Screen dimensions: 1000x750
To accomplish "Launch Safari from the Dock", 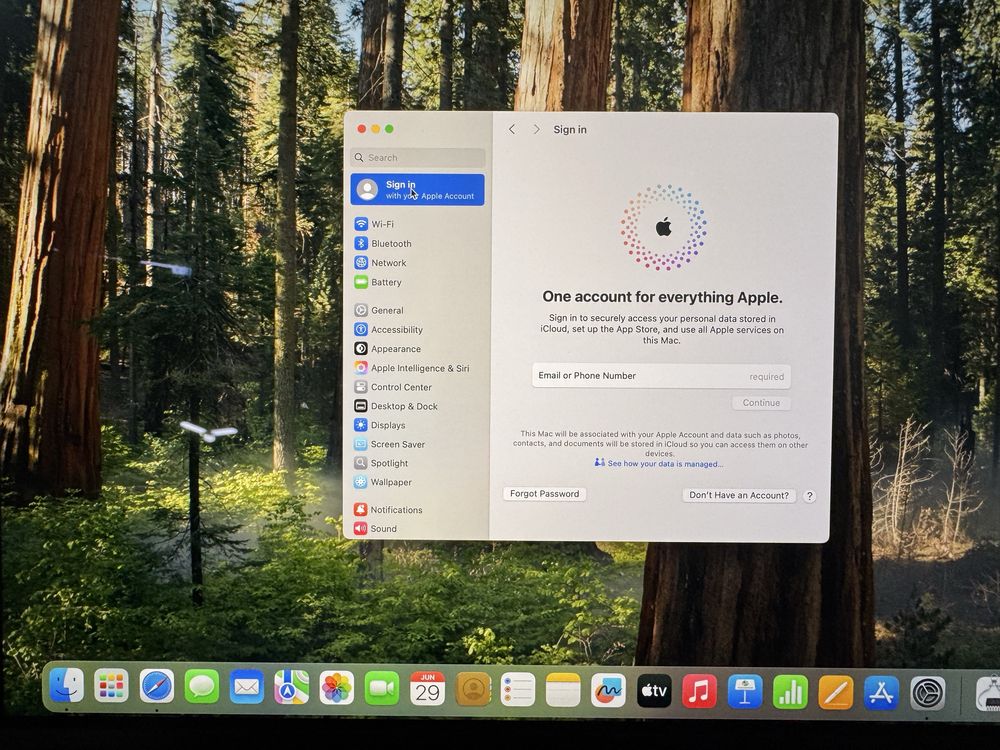I will pos(157,687).
